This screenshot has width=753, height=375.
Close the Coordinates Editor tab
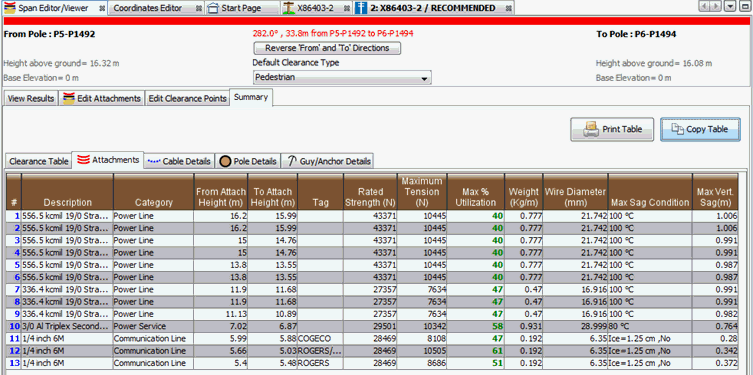click(199, 9)
